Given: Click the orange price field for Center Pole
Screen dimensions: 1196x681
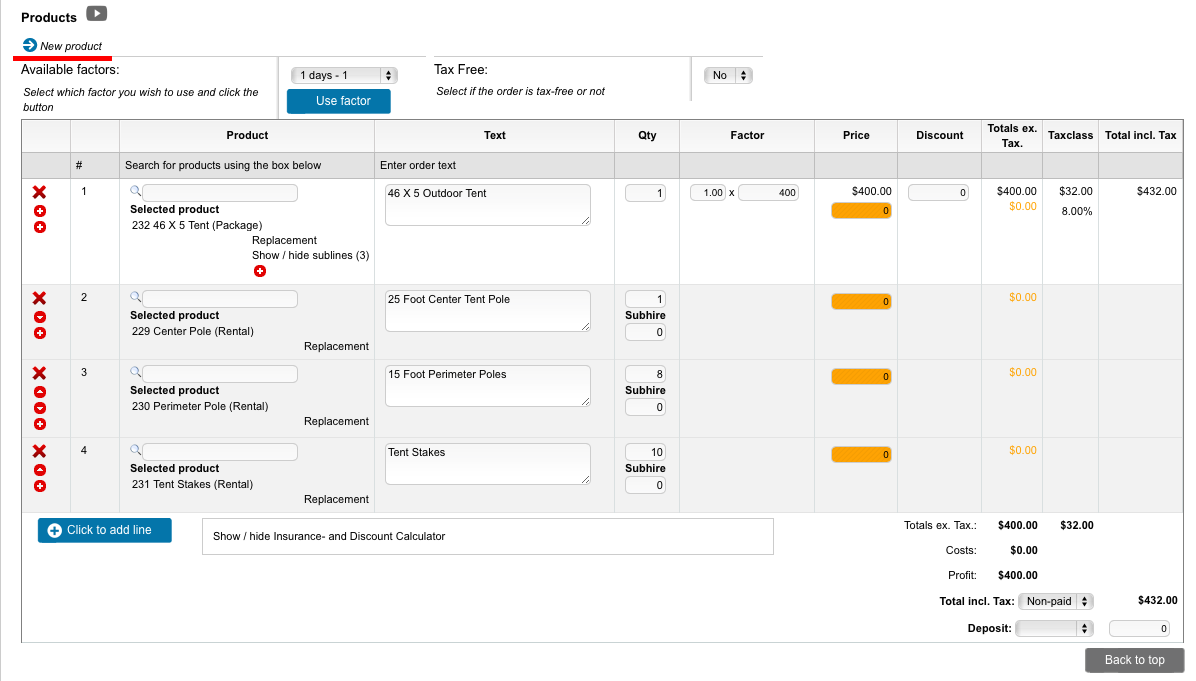Looking at the screenshot, I should point(861,302).
